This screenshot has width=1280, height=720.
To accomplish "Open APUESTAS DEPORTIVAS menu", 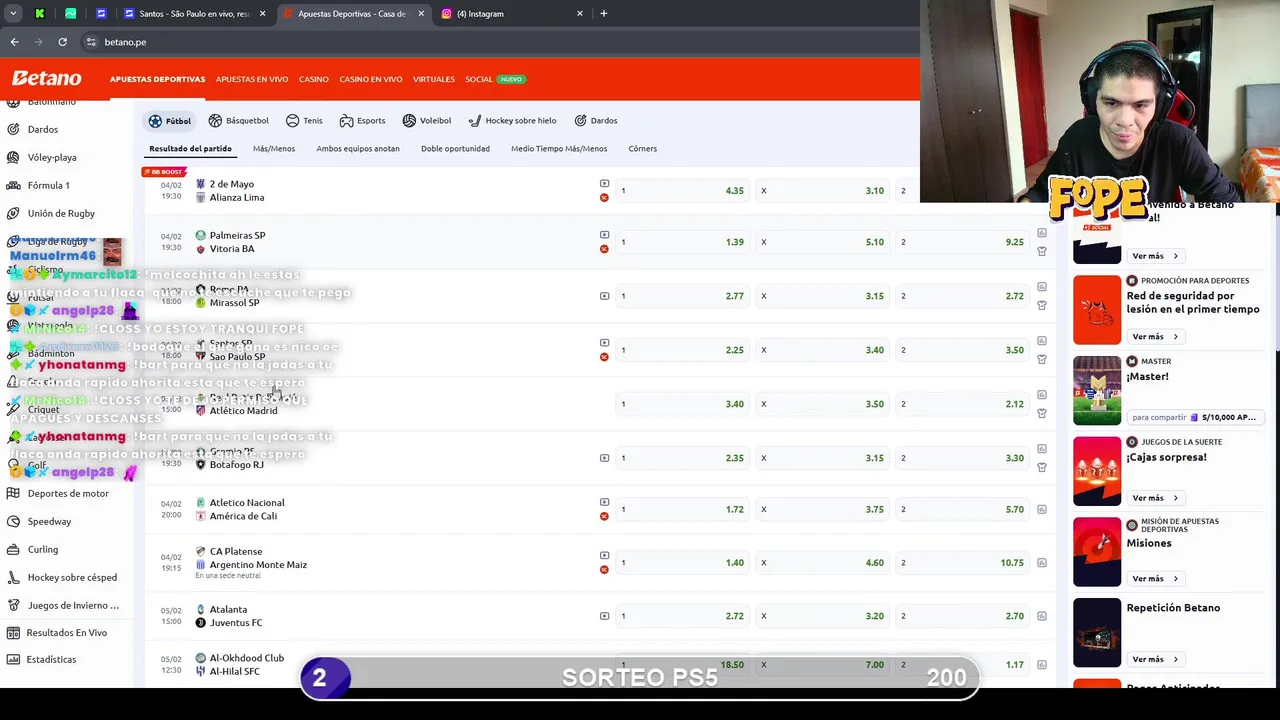I will point(157,79).
